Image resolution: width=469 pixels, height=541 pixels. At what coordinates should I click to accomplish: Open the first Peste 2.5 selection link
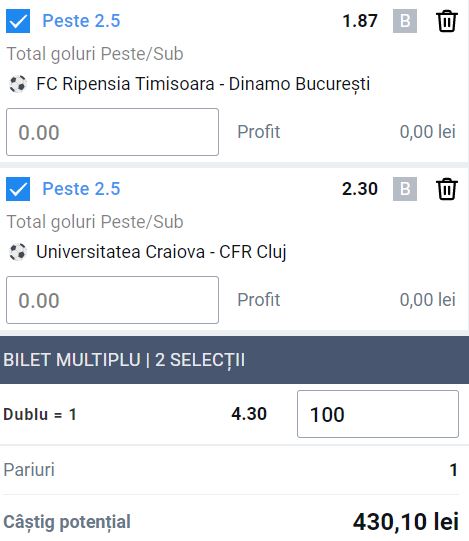point(81,21)
